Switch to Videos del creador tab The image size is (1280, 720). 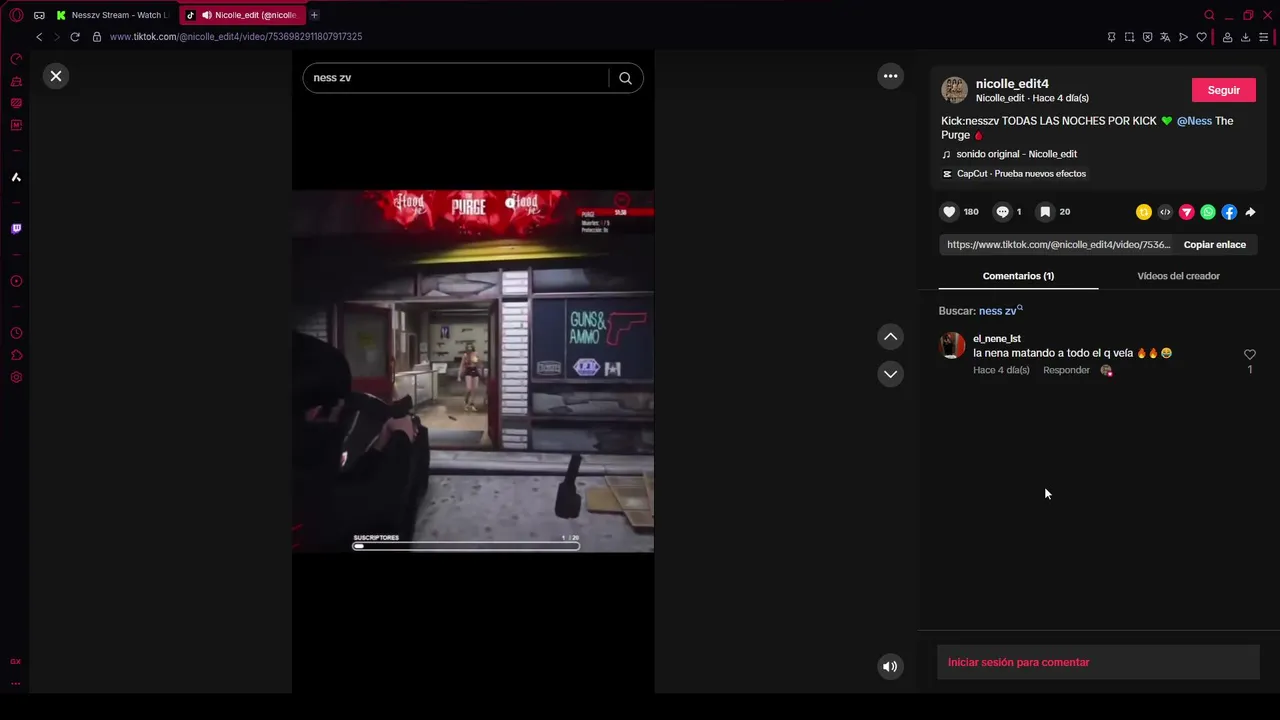(x=1178, y=276)
